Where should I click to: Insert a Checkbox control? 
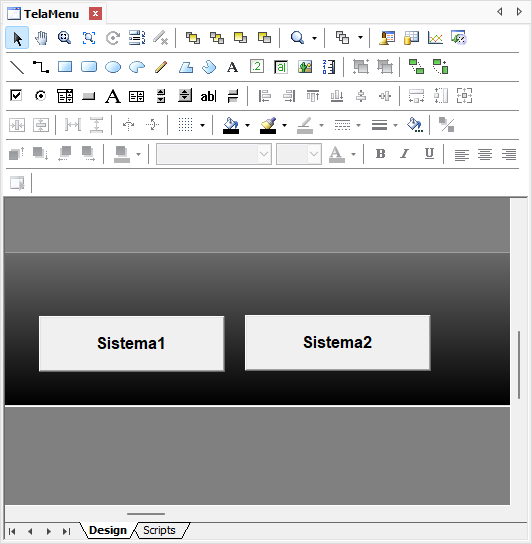click(16, 95)
